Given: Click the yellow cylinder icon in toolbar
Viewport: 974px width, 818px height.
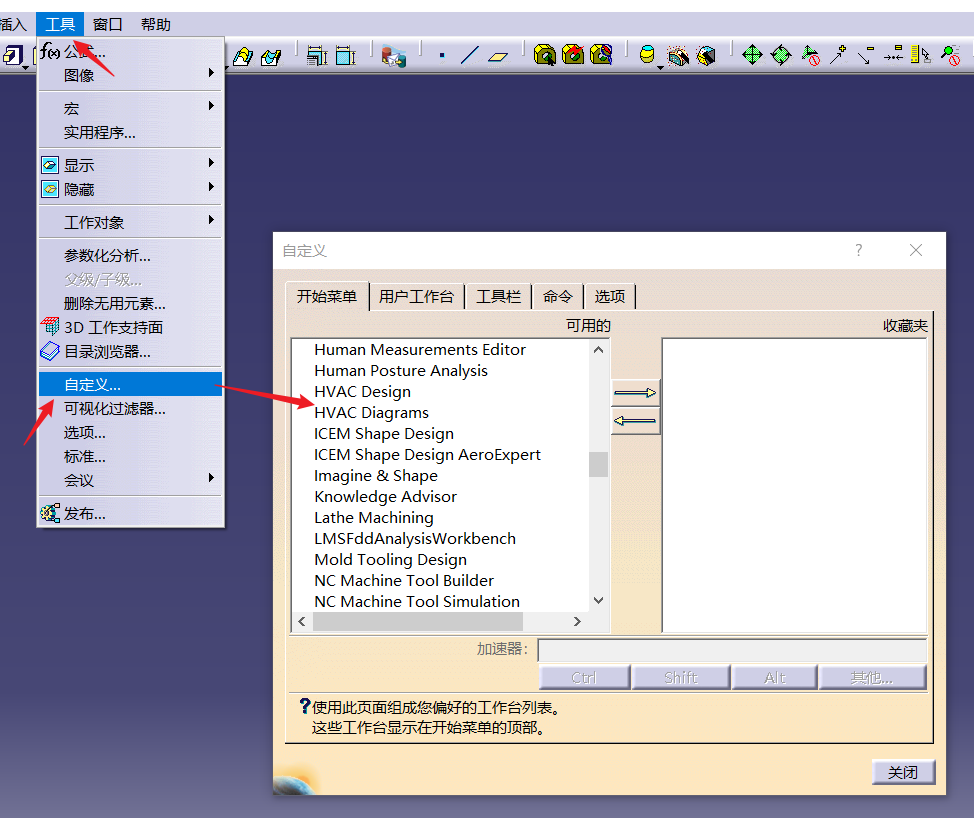Looking at the screenshot, I should pos(647,55).
